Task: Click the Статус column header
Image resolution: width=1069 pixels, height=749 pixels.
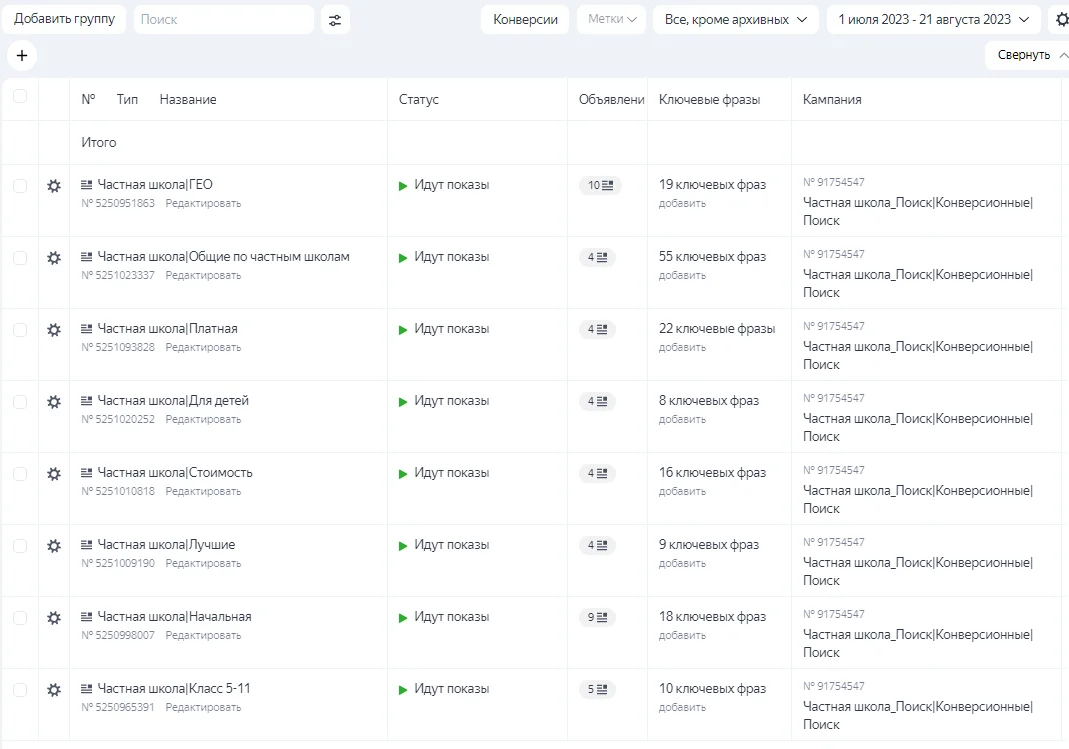Action: [x=419, y=100]
